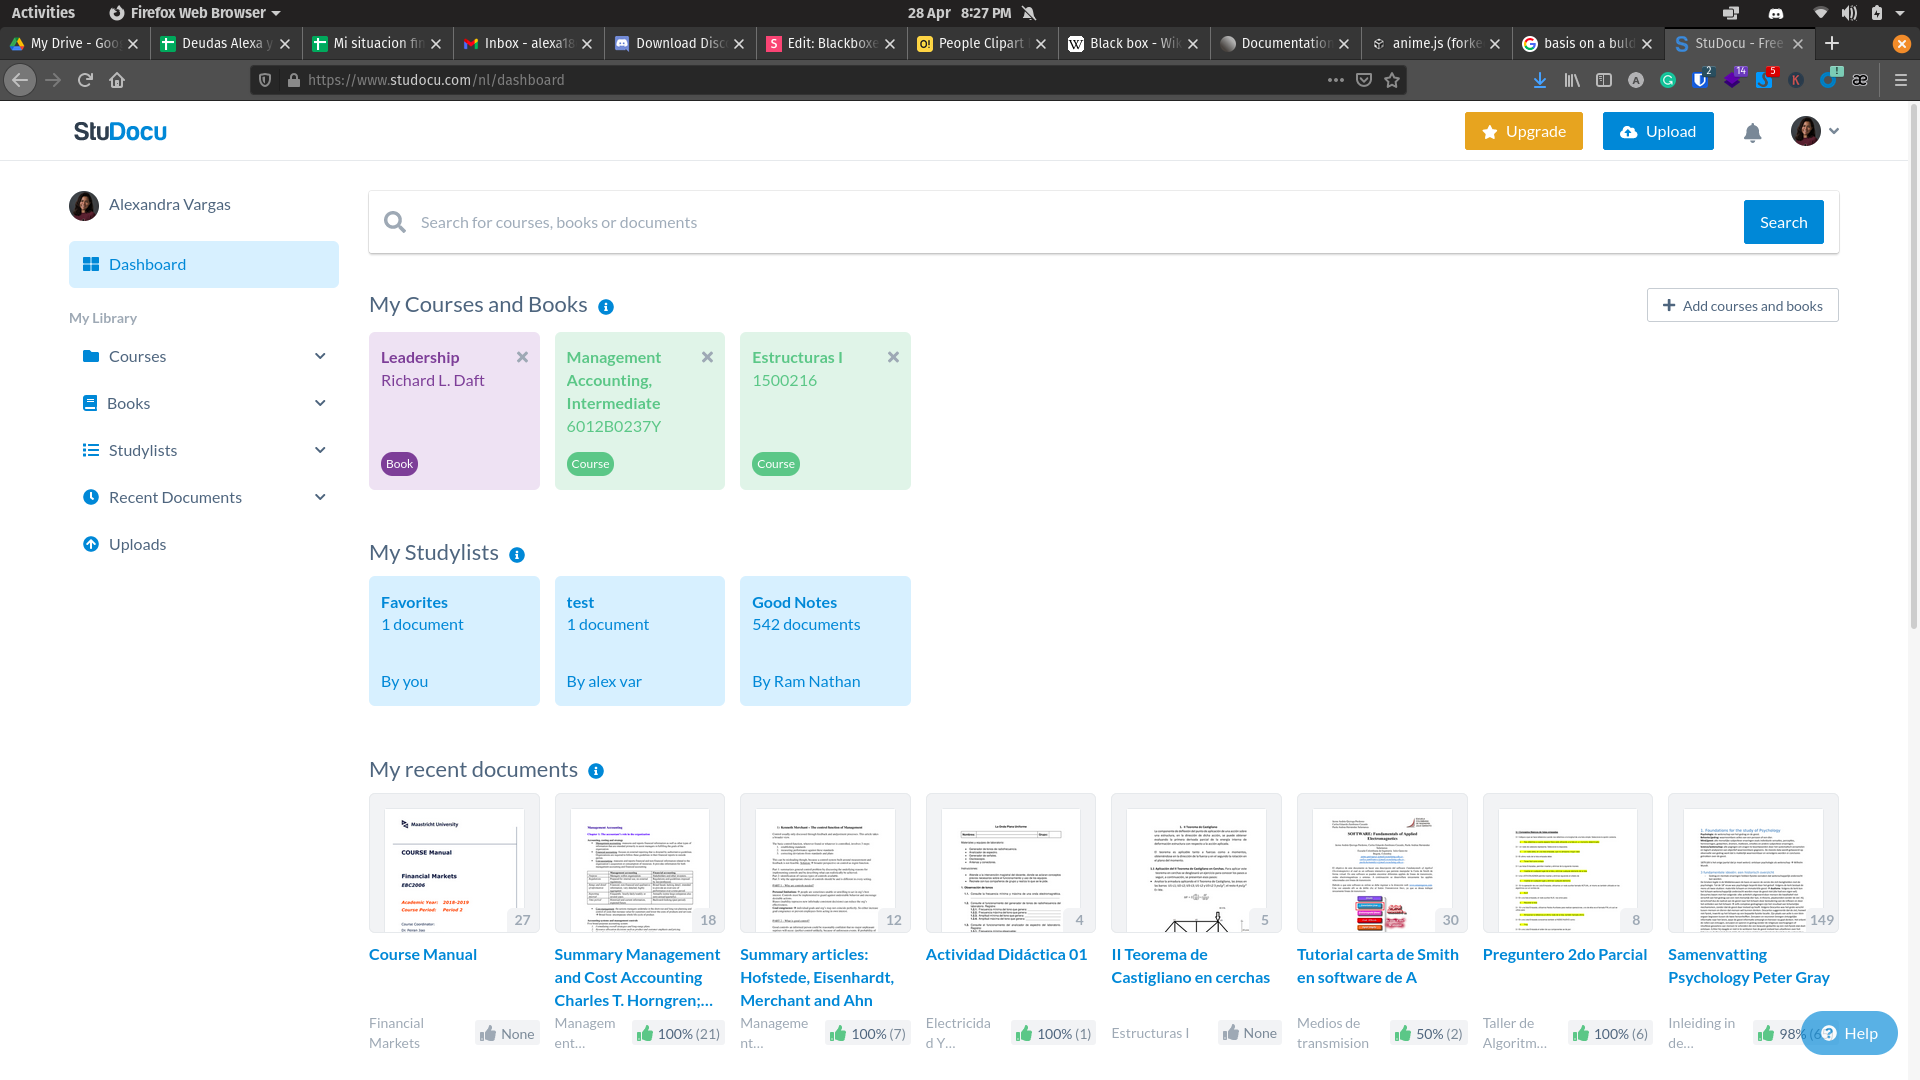Screen dimensions: 1920x1080
Task: Remove the Estructuras I course card
Action: (x=893, y=357)
